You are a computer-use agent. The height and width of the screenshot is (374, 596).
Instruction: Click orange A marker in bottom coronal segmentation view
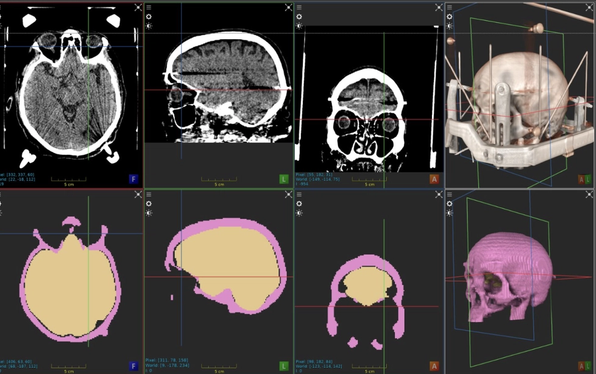click(x=434, y=366)
